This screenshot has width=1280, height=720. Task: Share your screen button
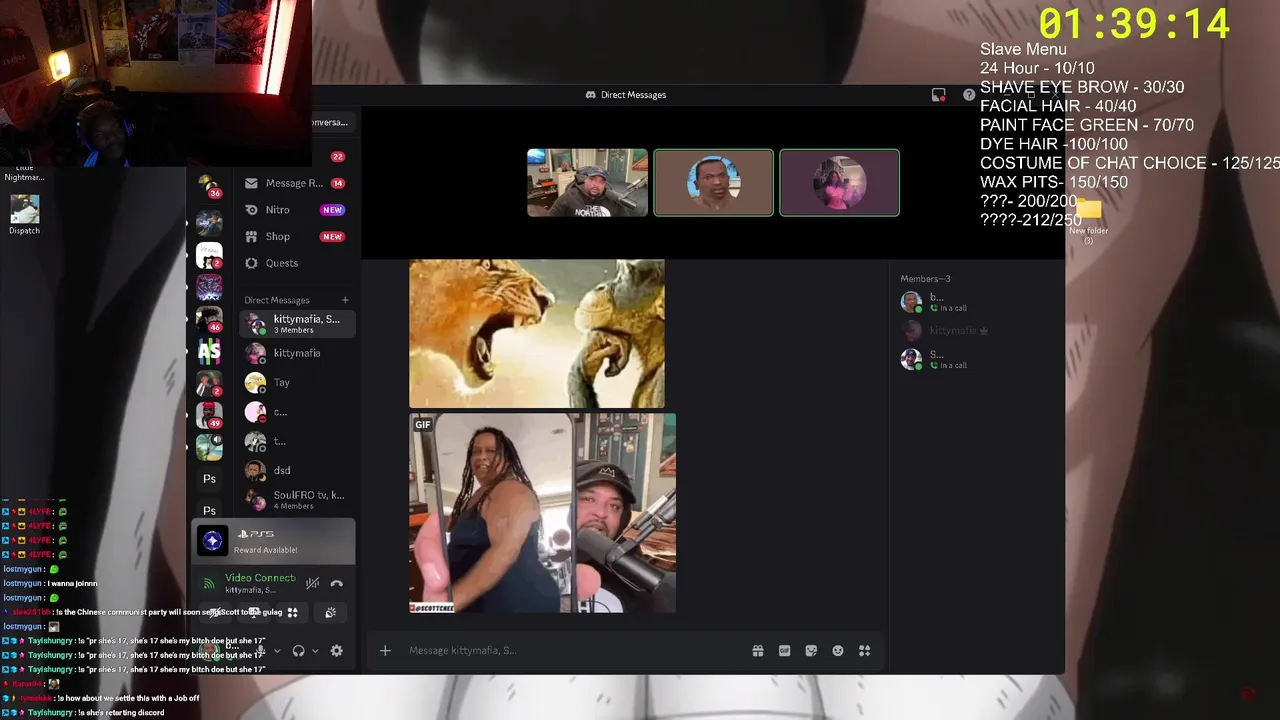point(254,612)
